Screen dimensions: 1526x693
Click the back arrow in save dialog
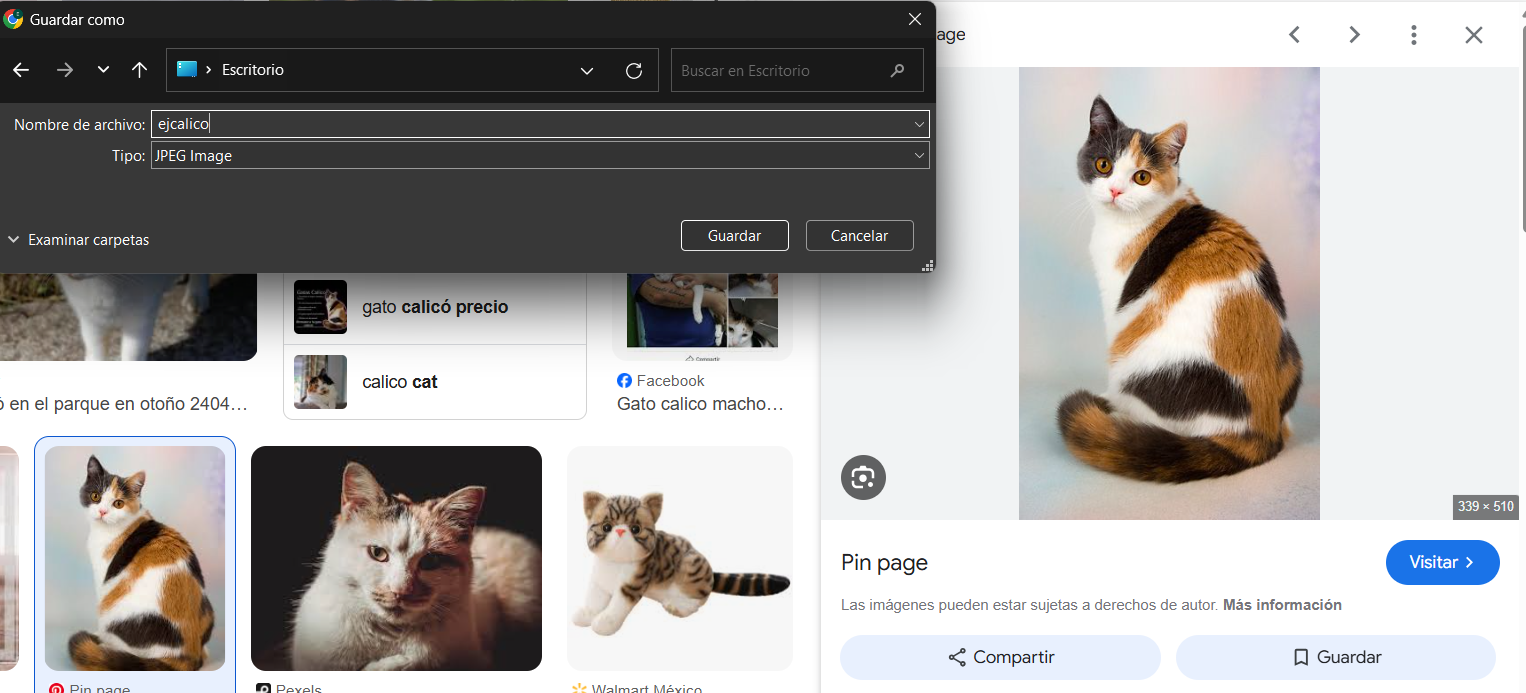click(x=21, y=70)
